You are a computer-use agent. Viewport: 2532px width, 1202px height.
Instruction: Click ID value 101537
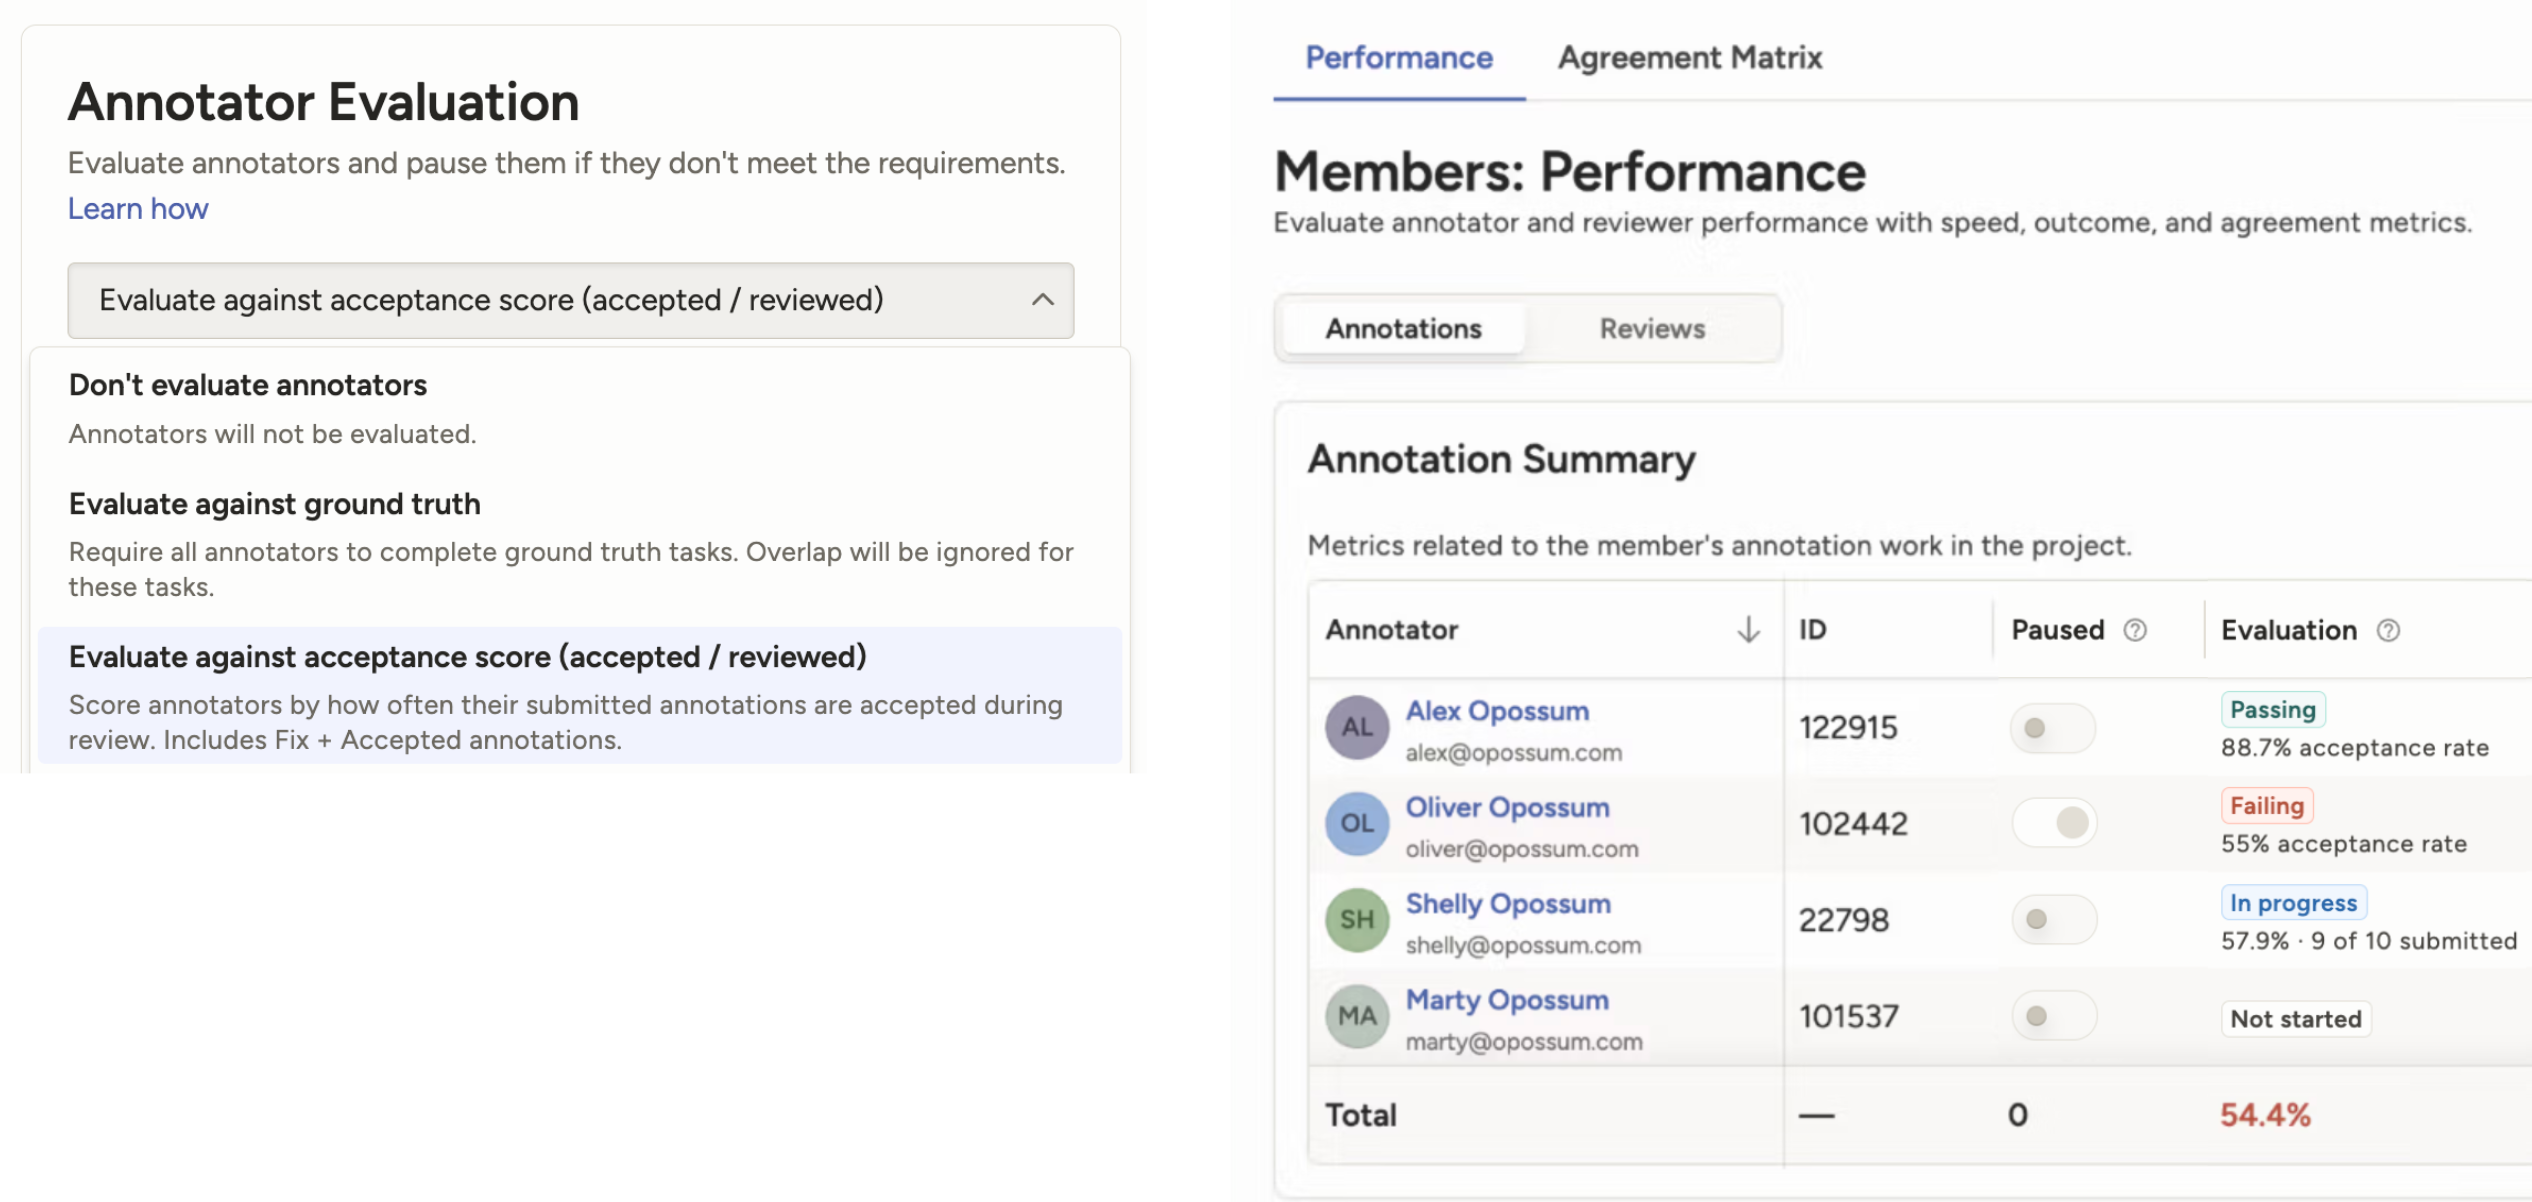pos(1848,1016)
